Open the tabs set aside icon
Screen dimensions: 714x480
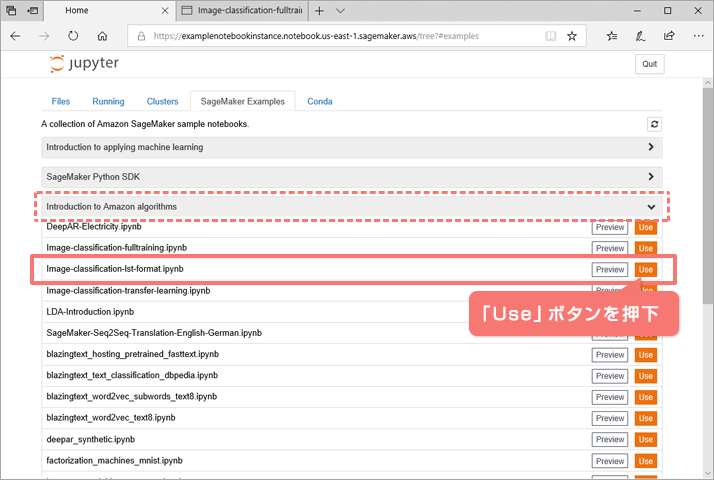(11, 10)
